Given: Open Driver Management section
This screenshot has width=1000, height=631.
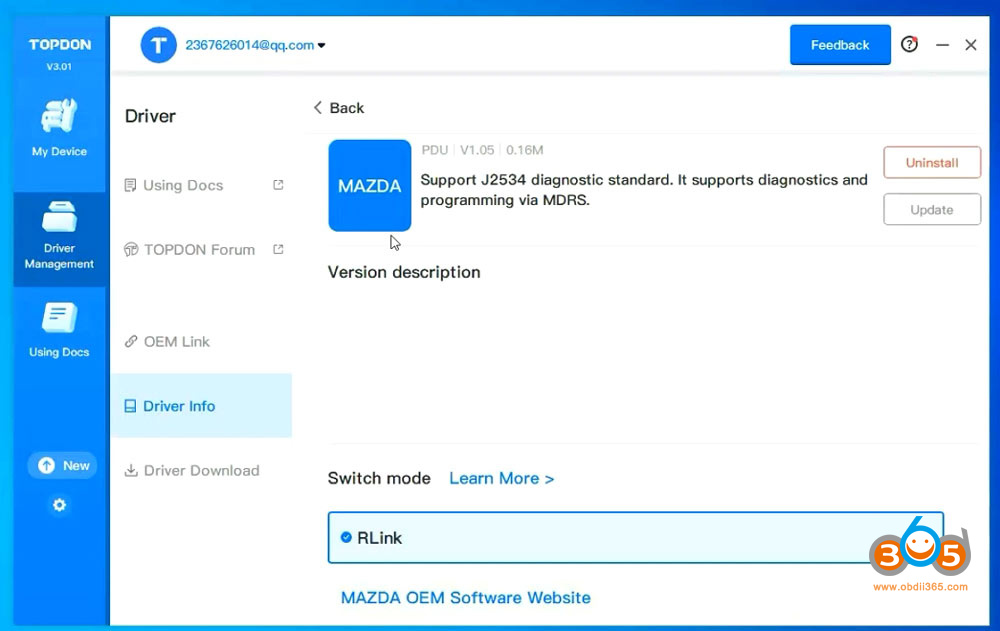Looking at the screenshot, I should (x=60, y=238).
